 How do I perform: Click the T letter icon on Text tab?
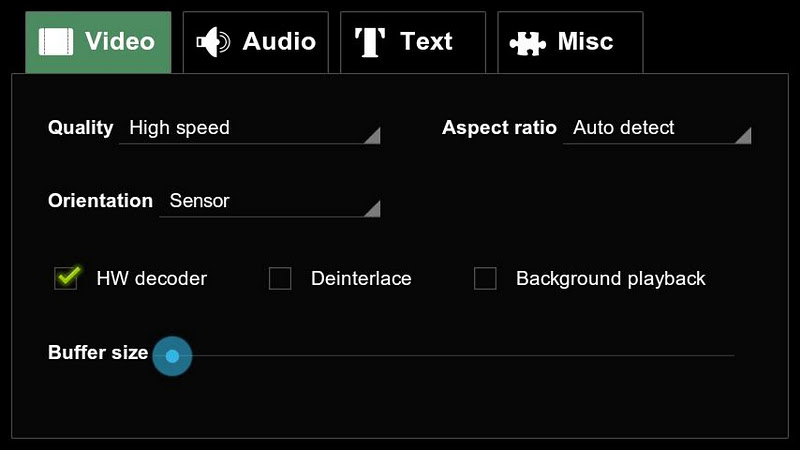370,42
